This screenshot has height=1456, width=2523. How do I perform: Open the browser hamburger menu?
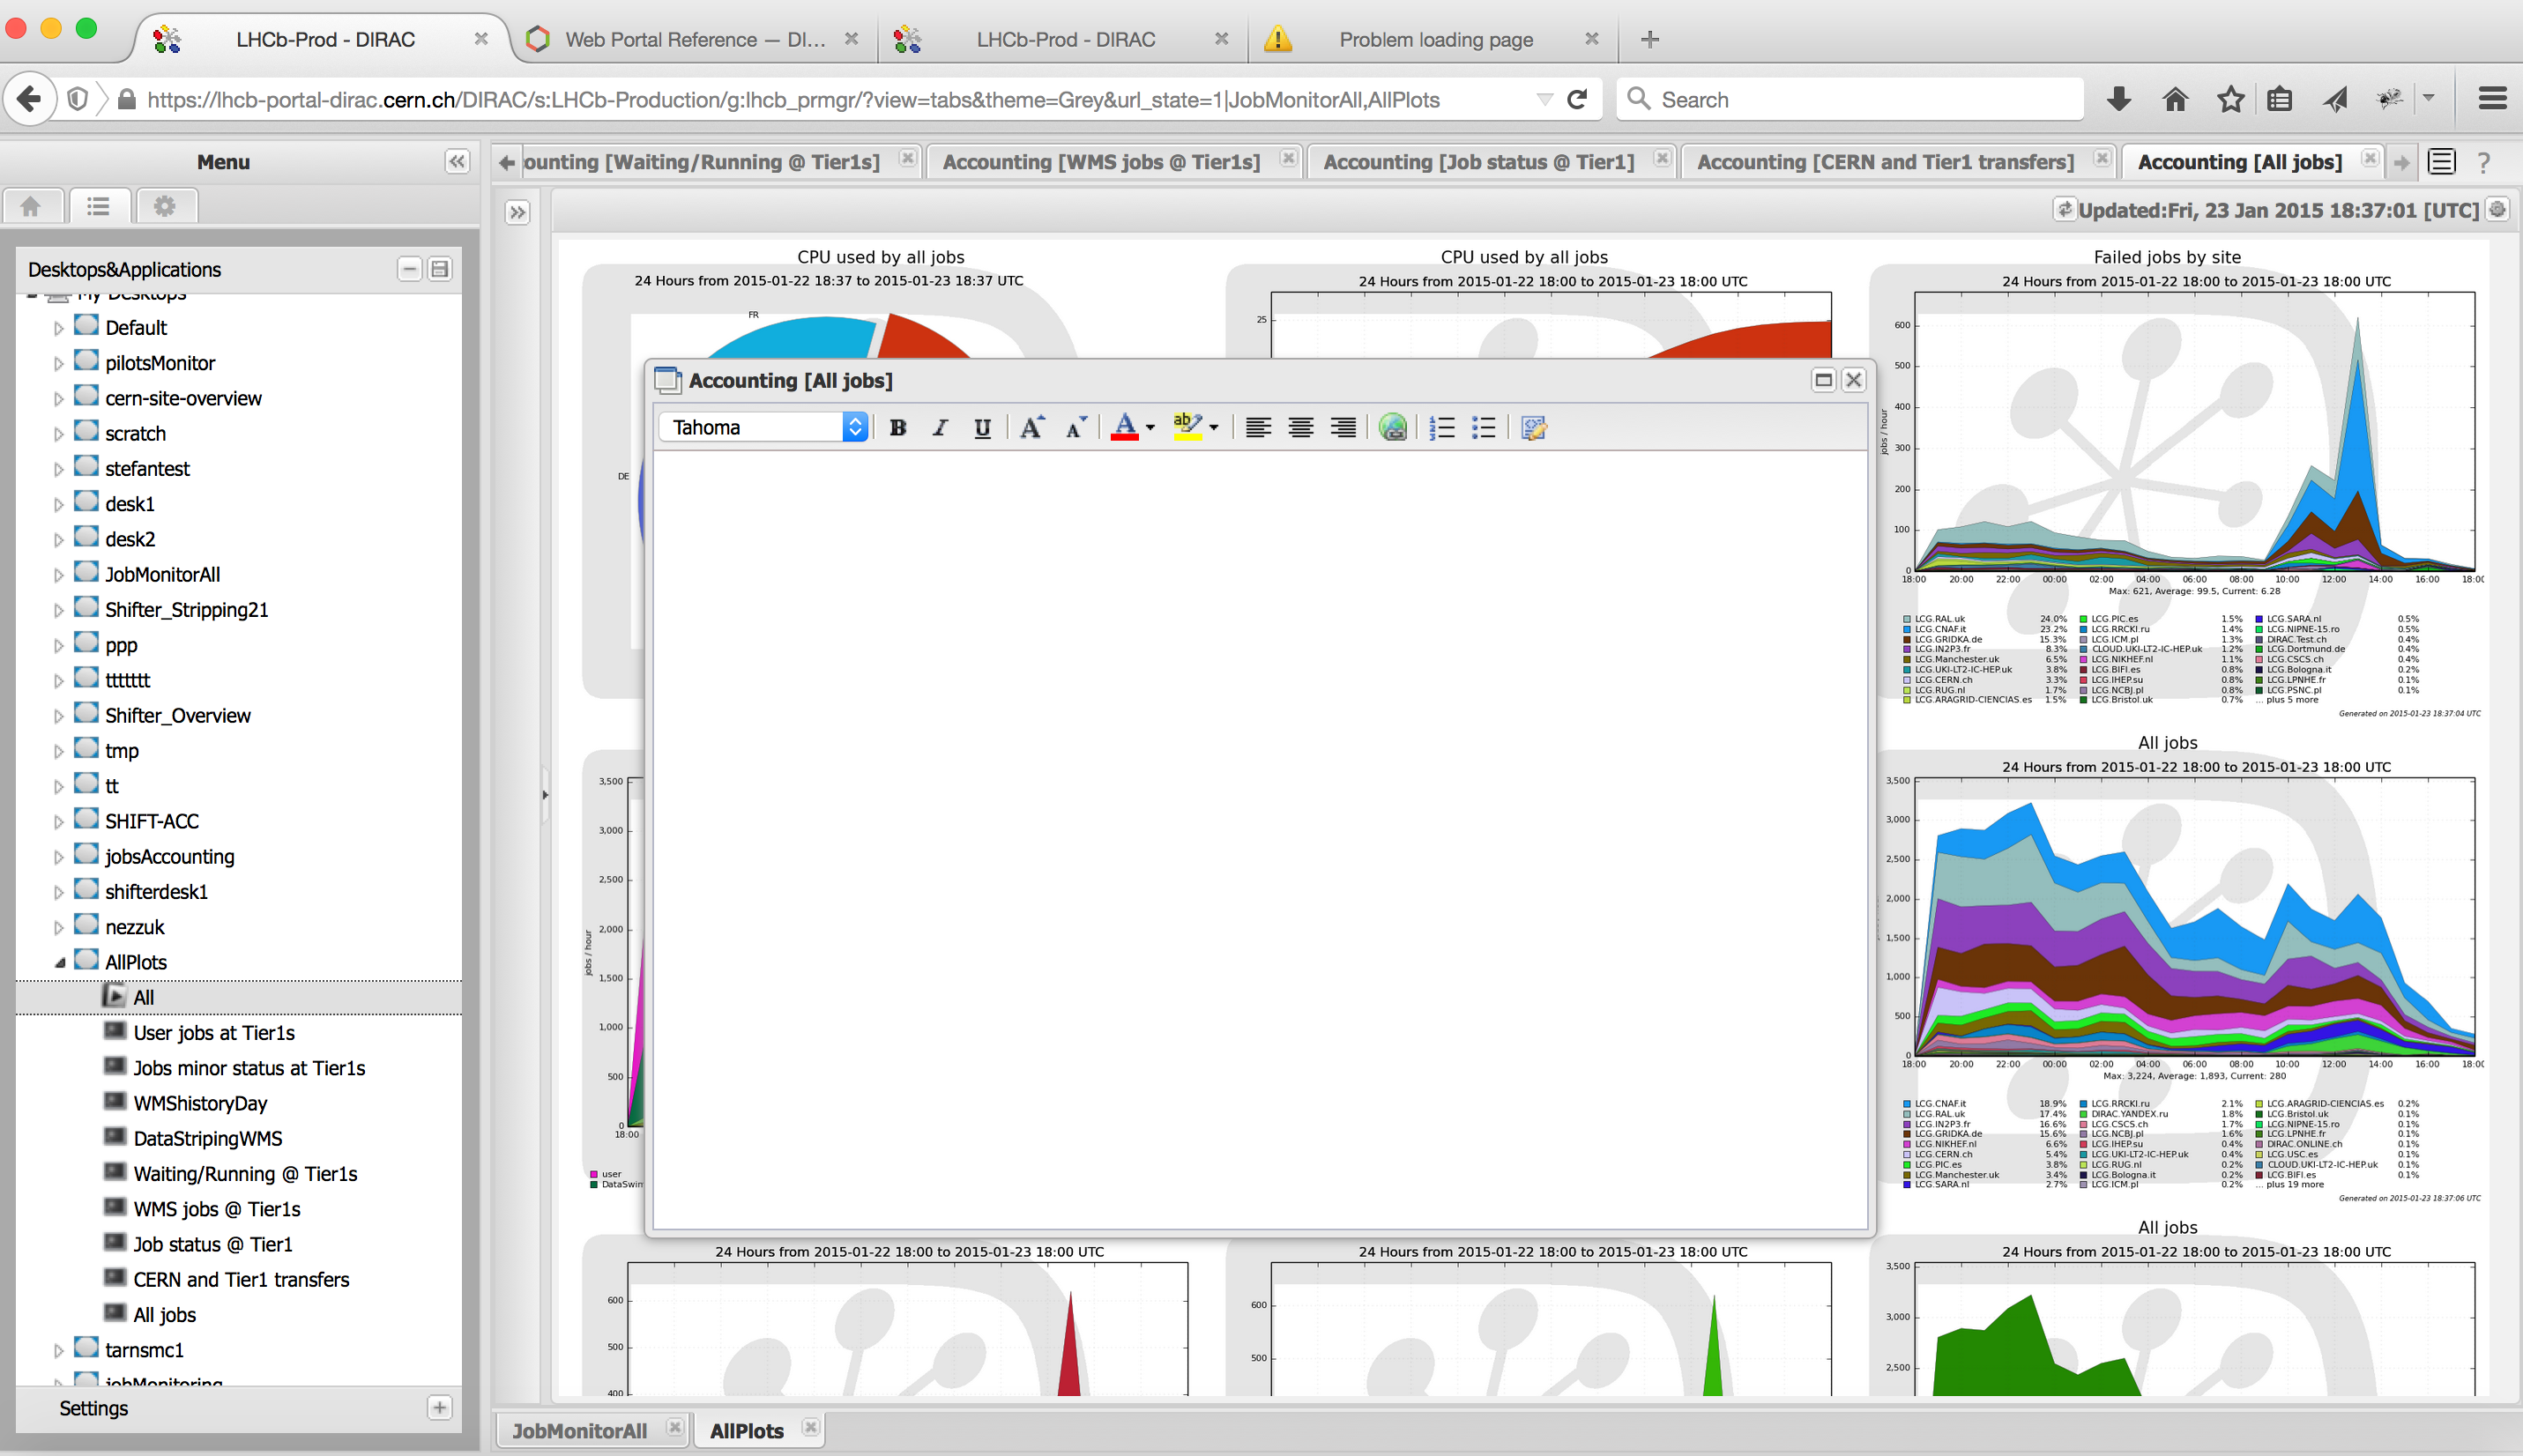(x=2492, y=99)
